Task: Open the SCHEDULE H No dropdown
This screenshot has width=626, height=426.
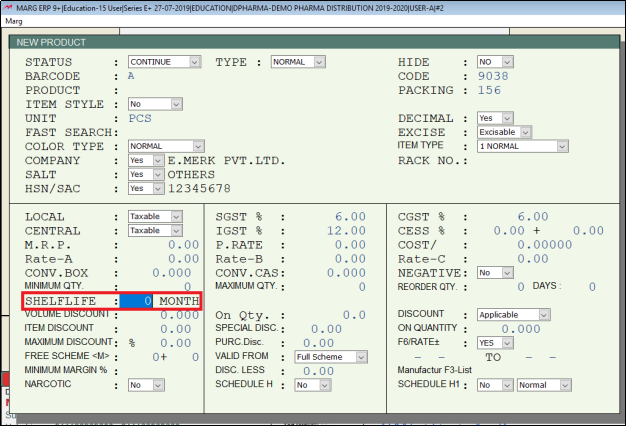Action: pos(313,385)
